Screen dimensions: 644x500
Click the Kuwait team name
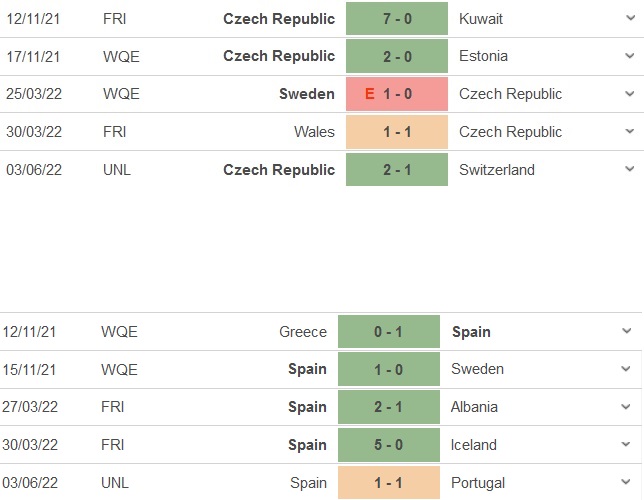[481, 19]
